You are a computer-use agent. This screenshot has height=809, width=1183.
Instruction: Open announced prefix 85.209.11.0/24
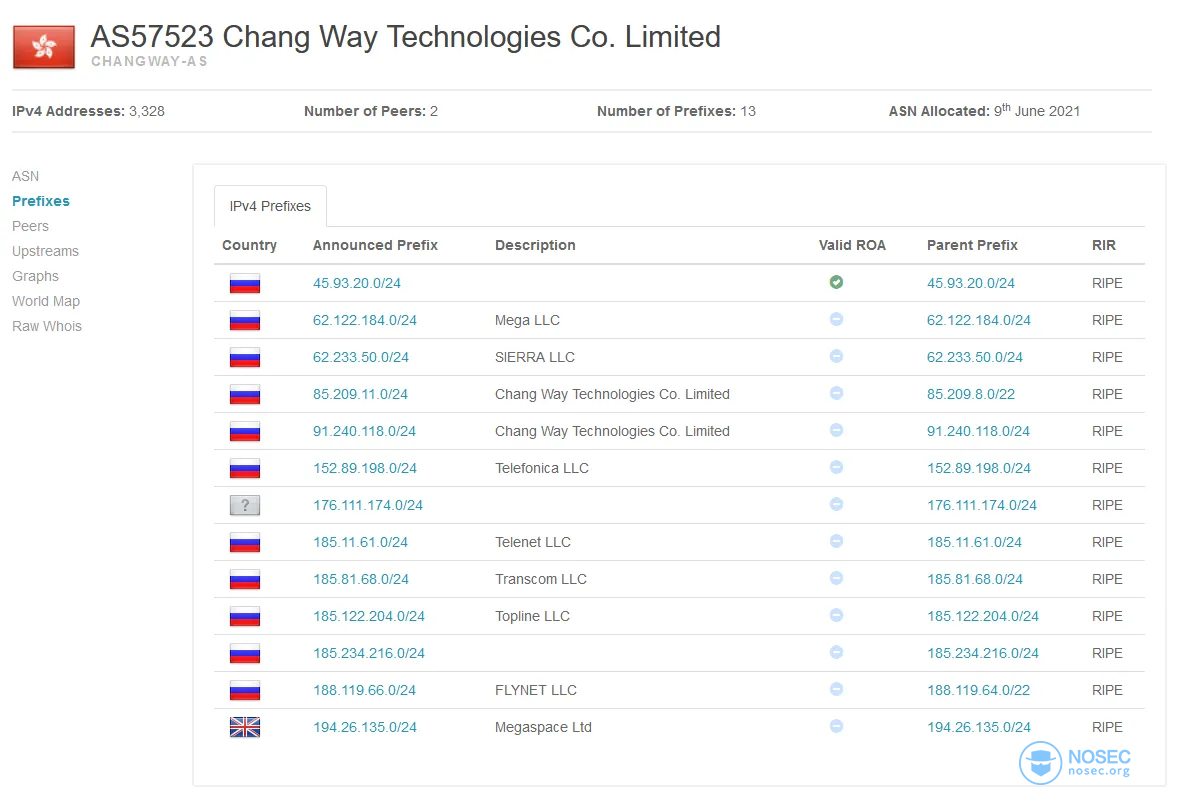[x=361, y=394]
